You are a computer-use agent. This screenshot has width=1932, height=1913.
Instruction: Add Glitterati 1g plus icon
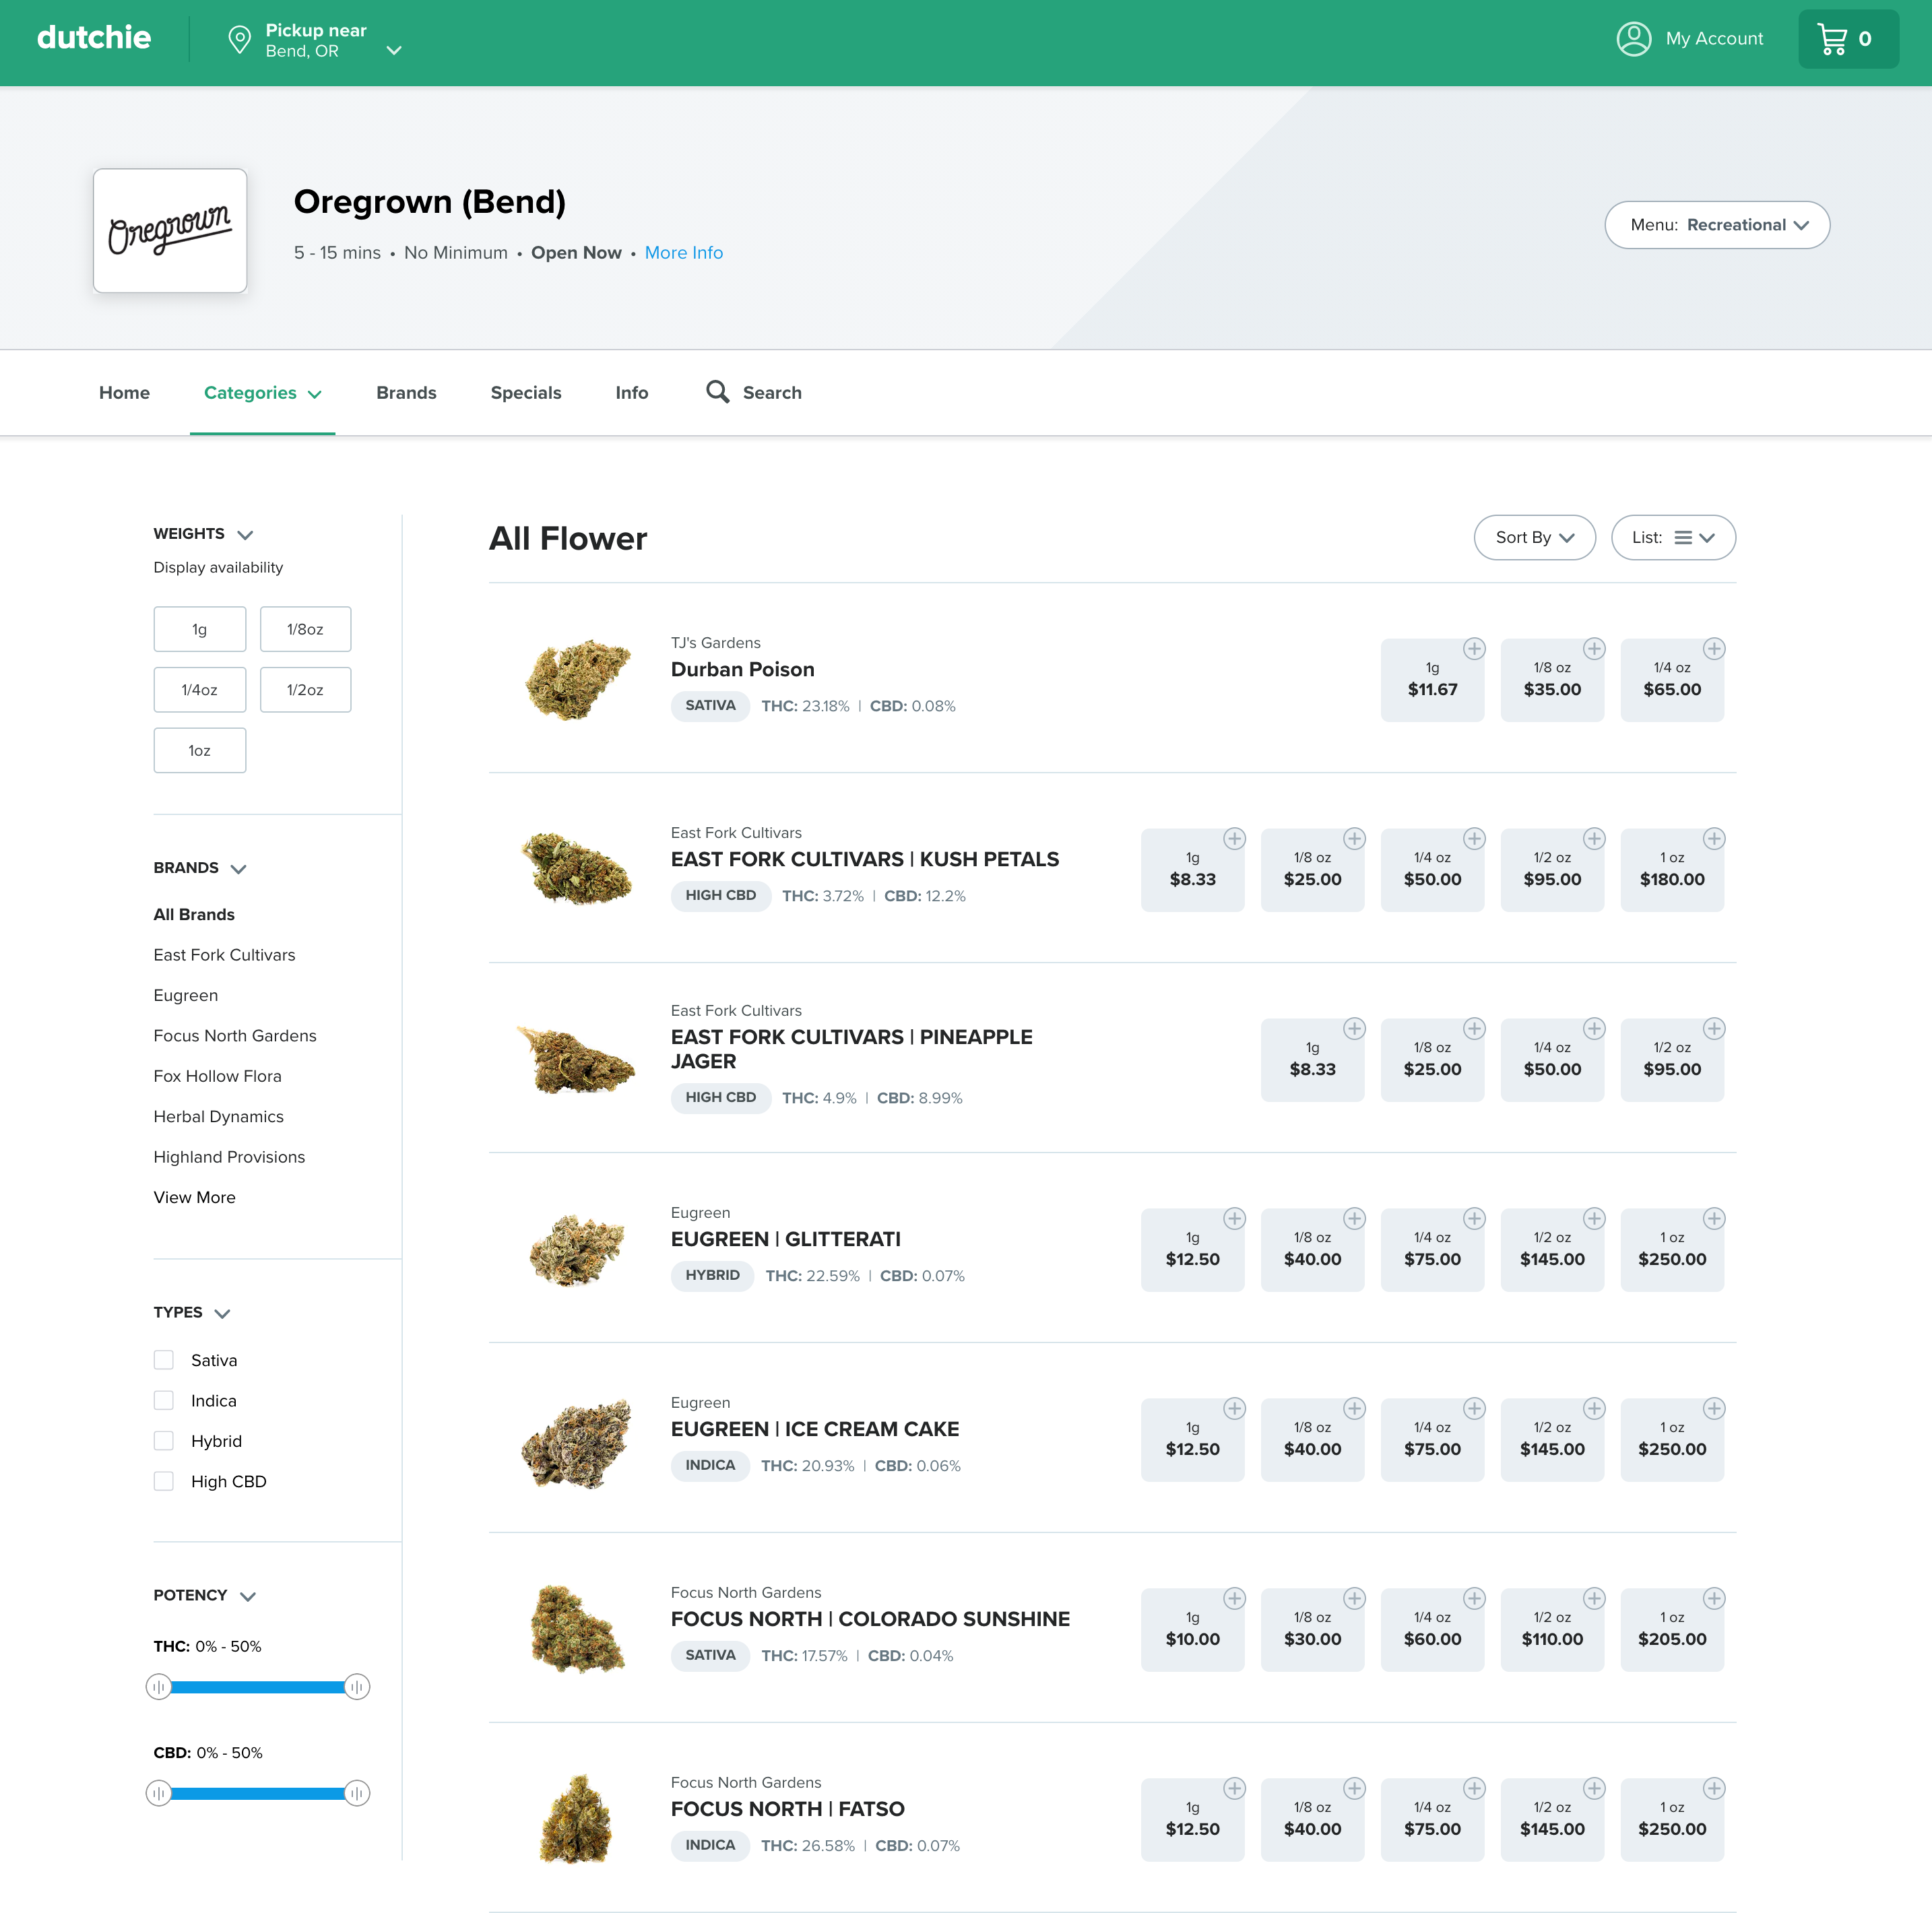click(1234, 1218)
